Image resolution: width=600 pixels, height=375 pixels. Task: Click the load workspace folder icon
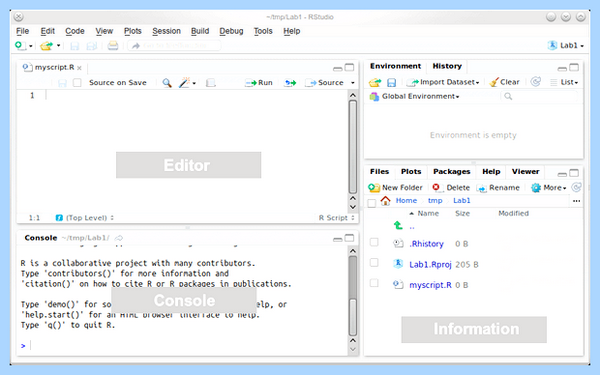point(375,82)
